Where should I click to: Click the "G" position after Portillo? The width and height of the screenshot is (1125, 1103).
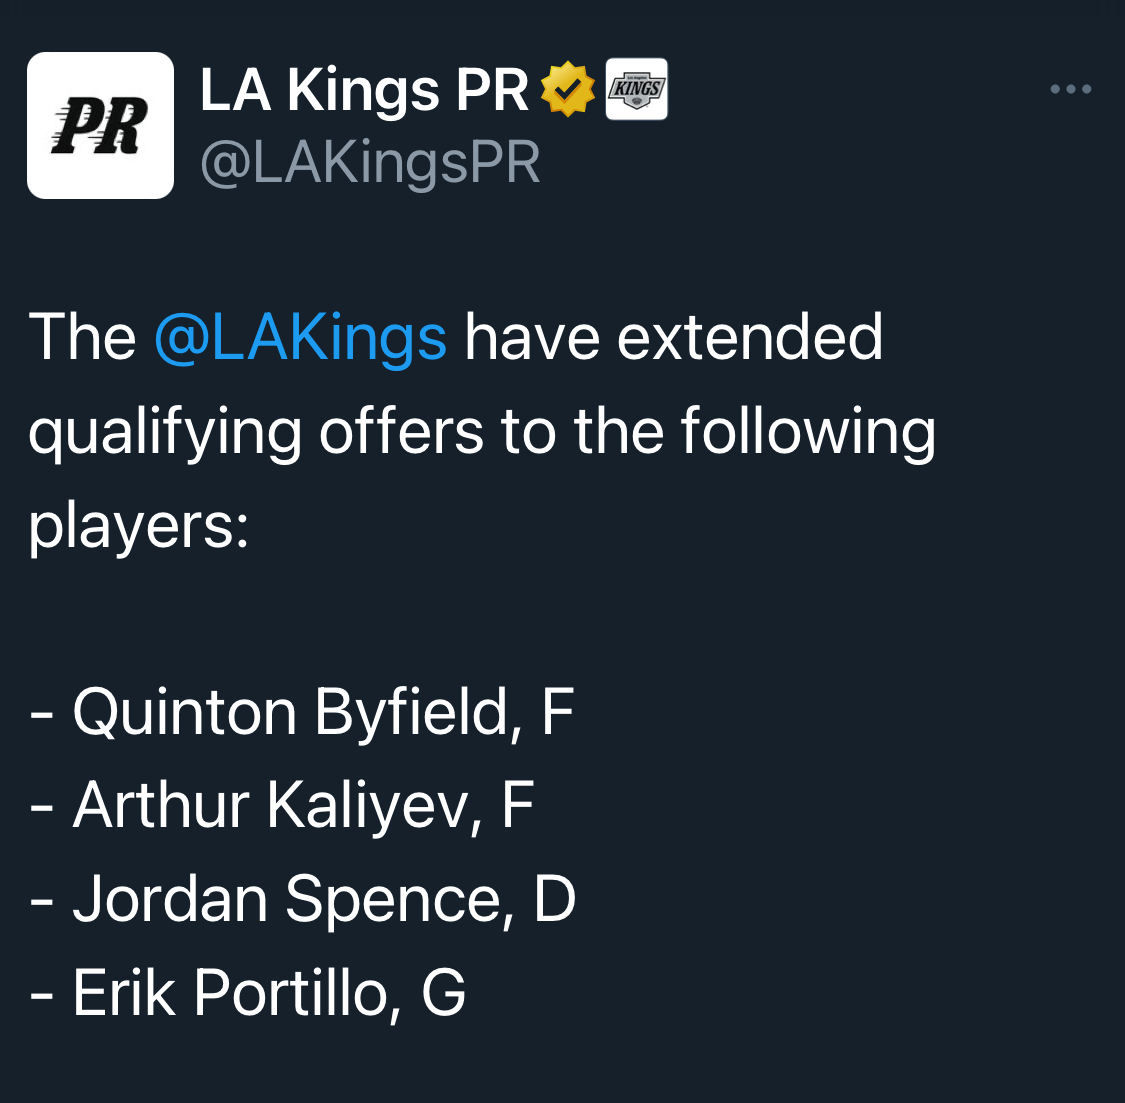444,992
